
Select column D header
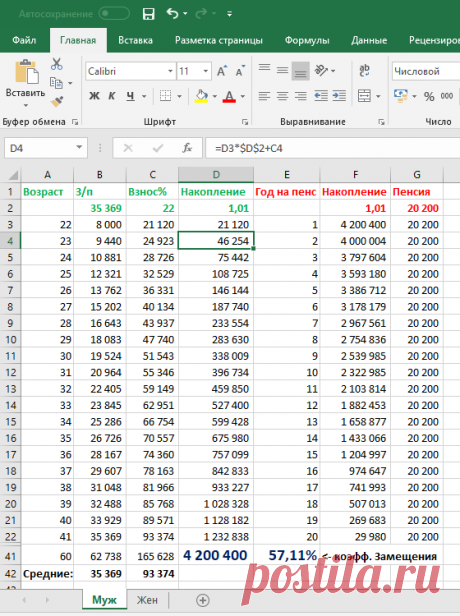pyautogui.click(x=216, y=175)
